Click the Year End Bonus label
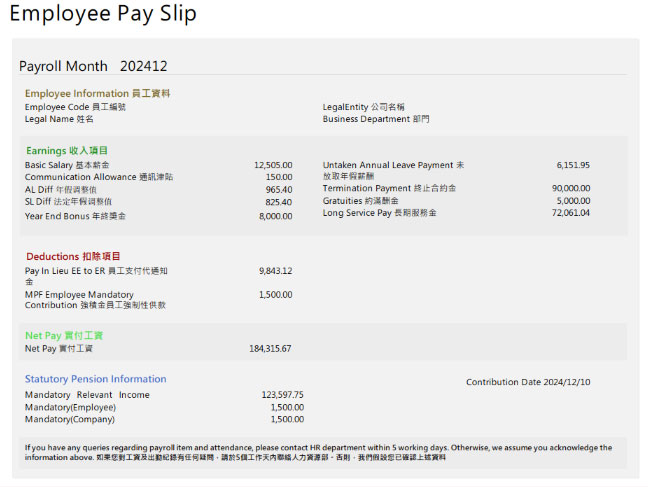 pyautogui.click(x=75, y=216)
